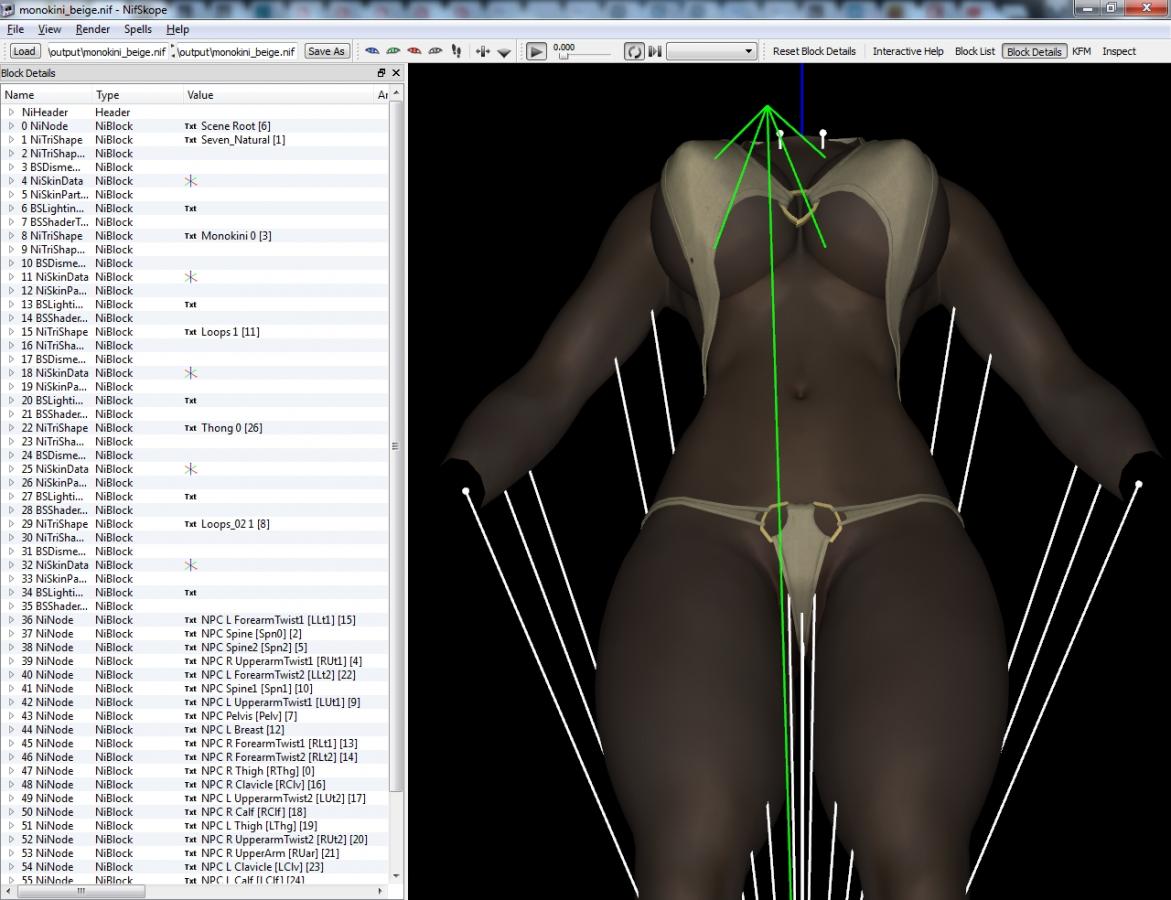
Task: Float the Block Details panel
Action: tap(381, 72)
